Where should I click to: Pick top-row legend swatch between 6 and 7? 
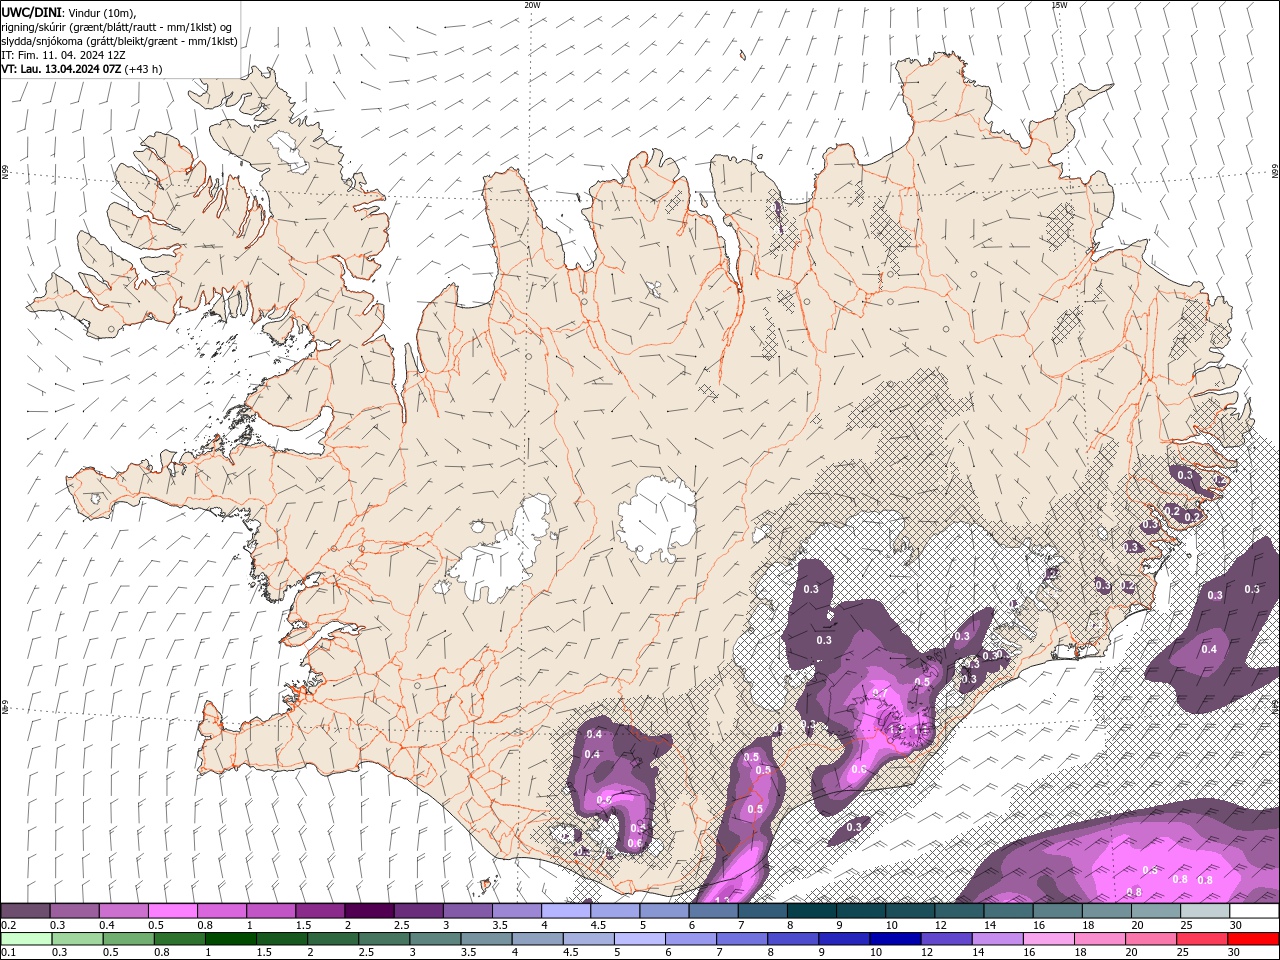713,911
